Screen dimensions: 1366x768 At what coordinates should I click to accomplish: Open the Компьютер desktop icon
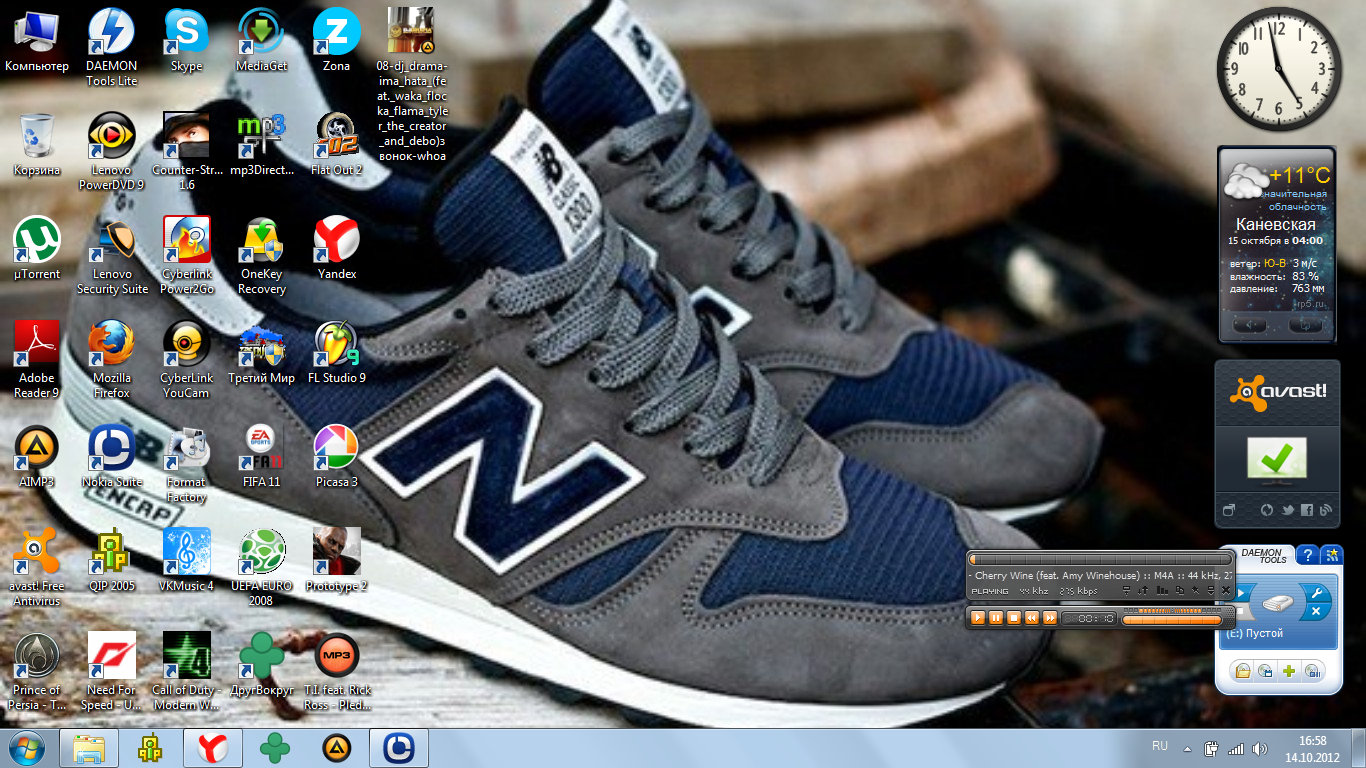point(37,42)
